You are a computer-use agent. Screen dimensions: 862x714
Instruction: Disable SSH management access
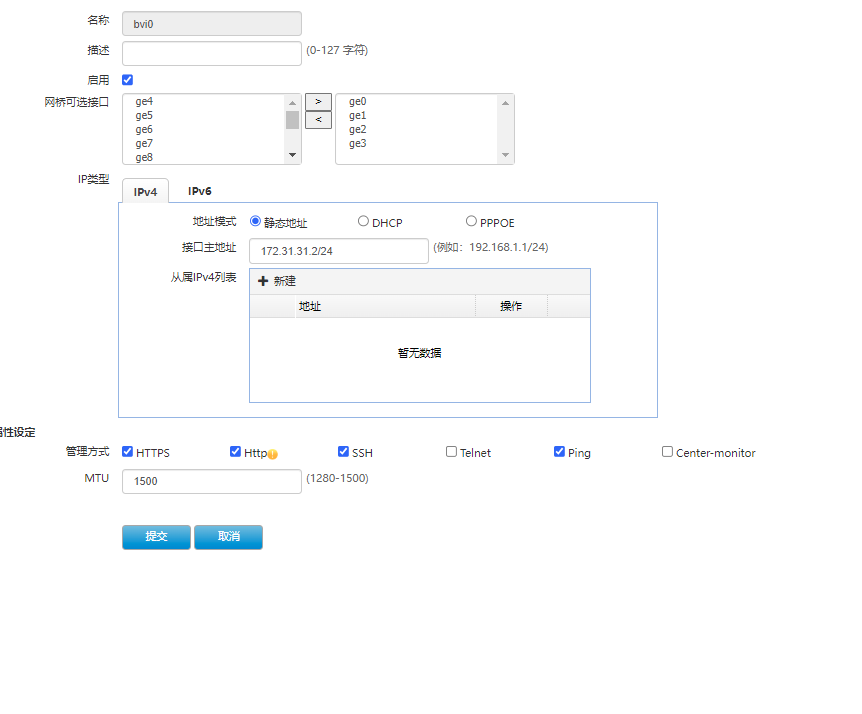344,452
